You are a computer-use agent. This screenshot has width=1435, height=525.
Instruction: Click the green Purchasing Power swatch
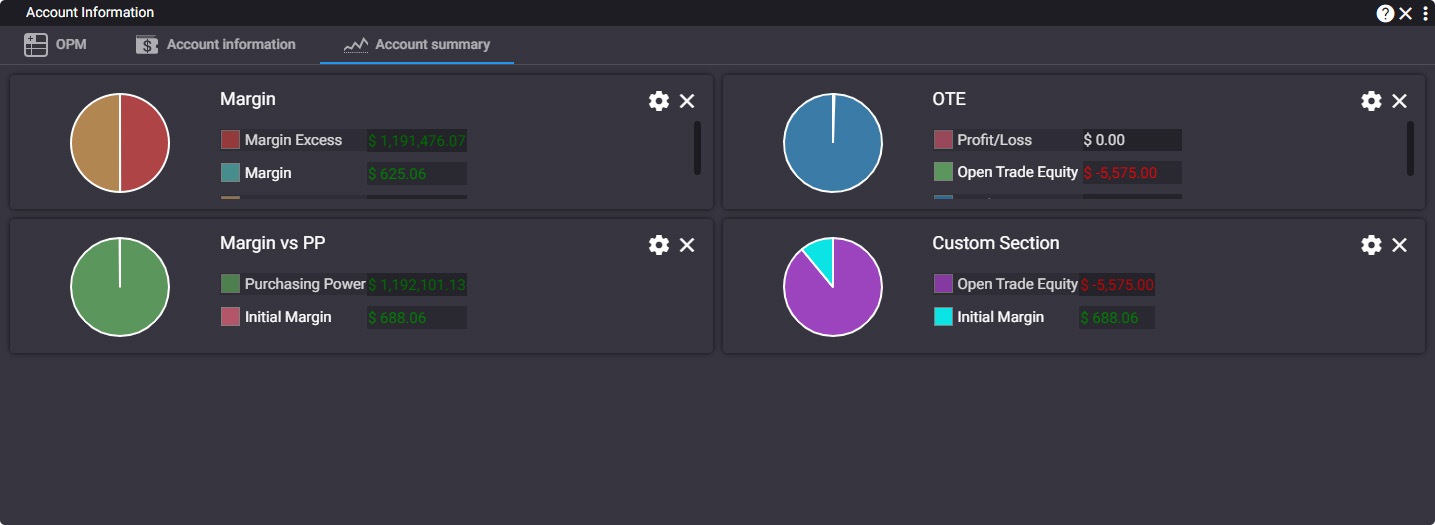[230, 284]
